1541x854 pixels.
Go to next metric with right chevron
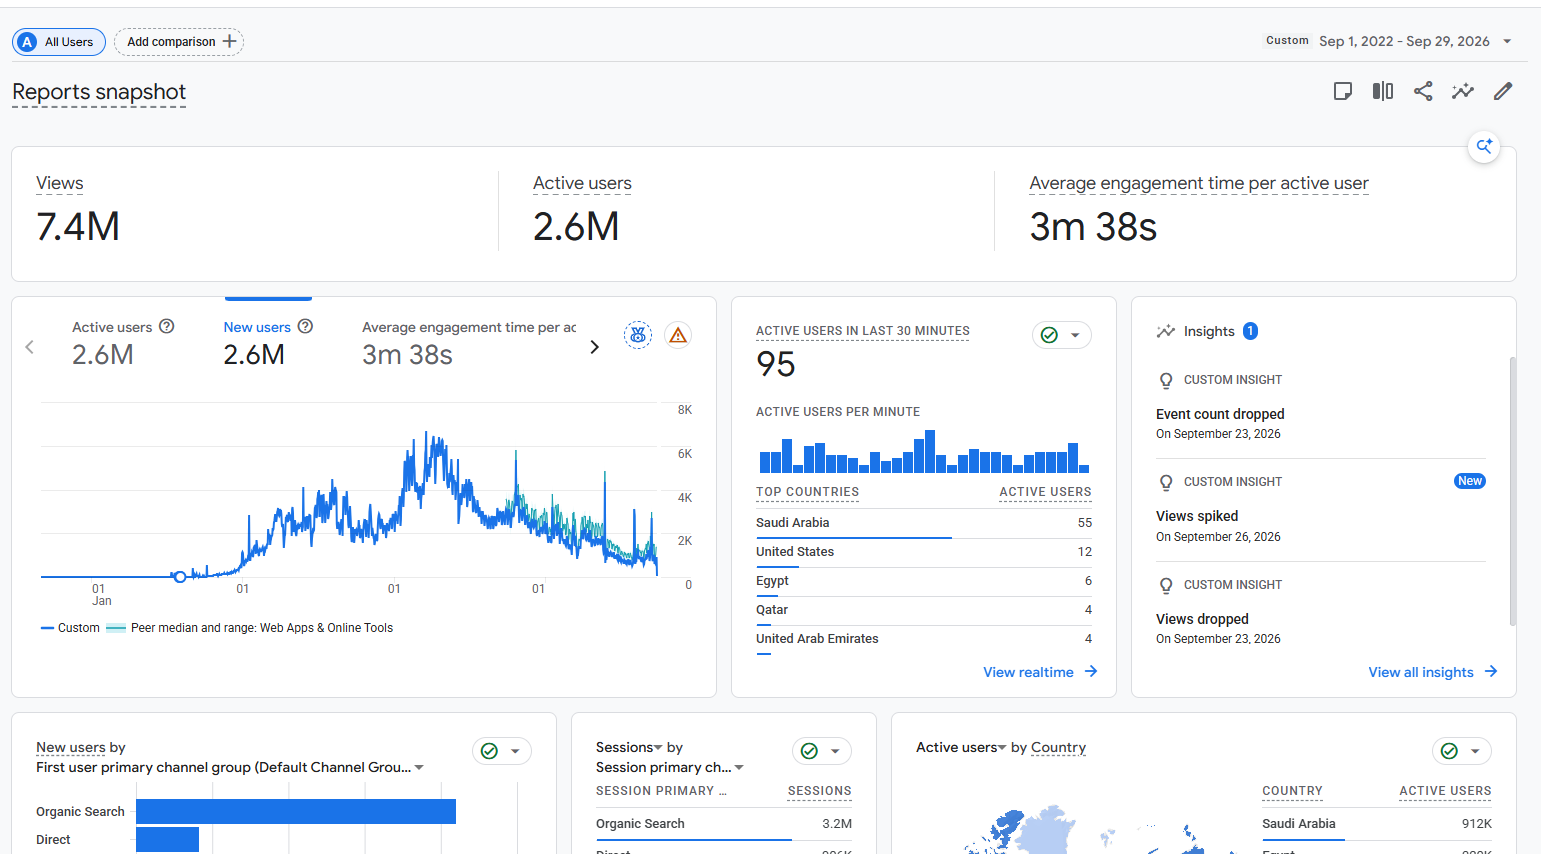click(x=594, y=347)
